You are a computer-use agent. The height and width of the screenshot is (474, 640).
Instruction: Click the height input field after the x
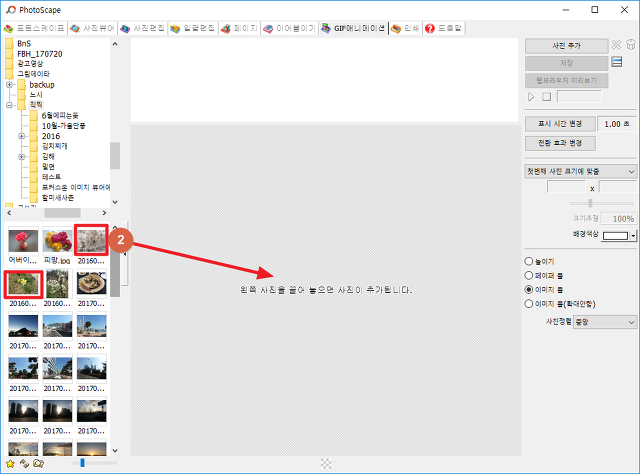coord(618,187)
